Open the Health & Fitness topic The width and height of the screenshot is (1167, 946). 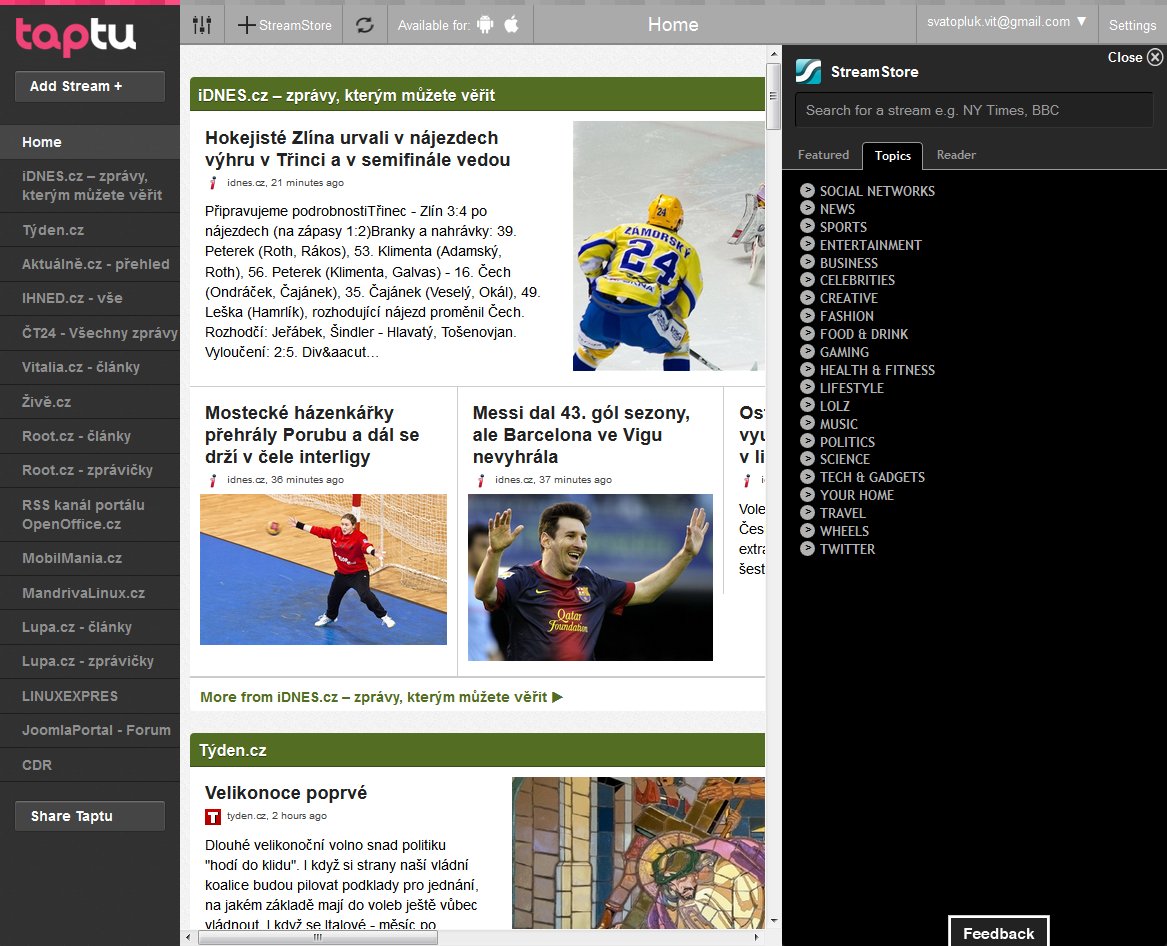(x=877, y=370)
